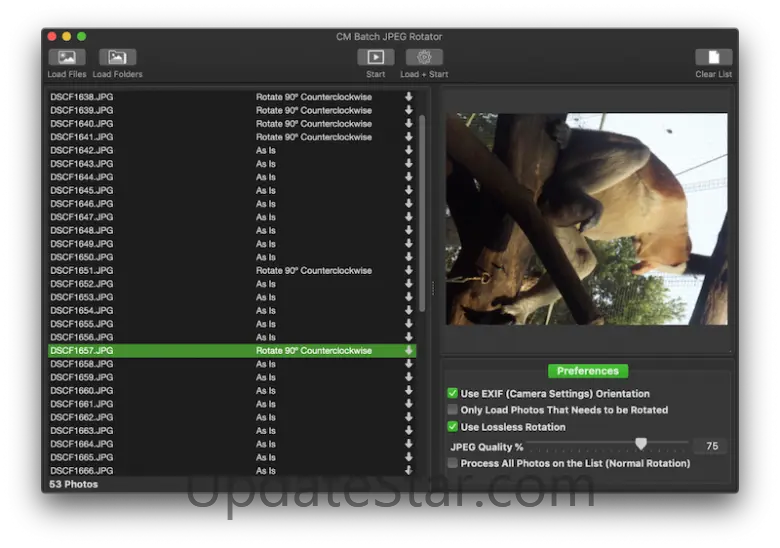The width and height of the screenshot is (780, 548).
Task: Click the monkey photo preview image
Action: coord(586,219)
